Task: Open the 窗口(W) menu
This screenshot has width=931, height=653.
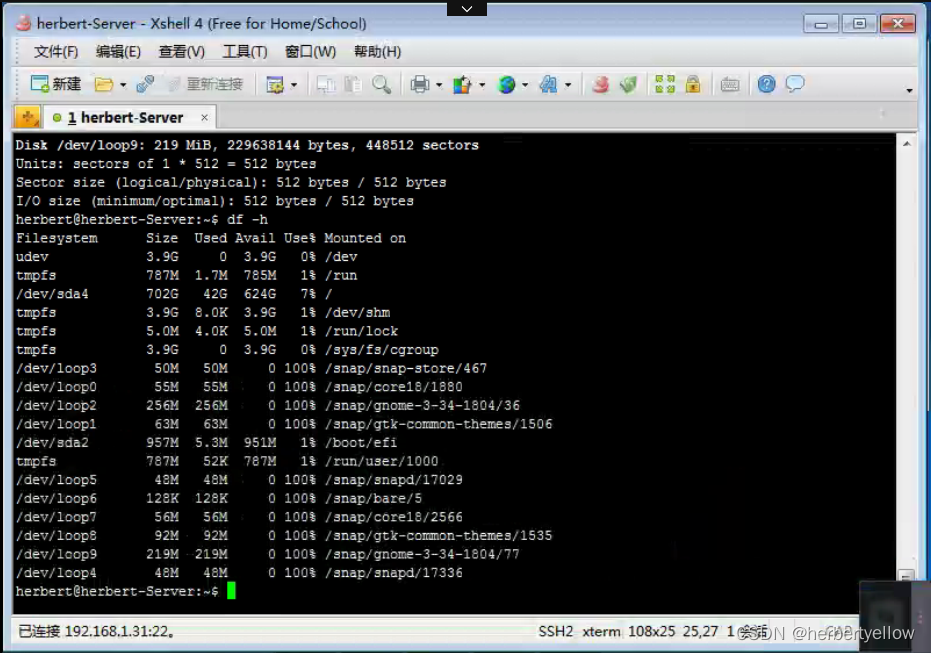Action: pyautogui.click(x=310, y=52)
